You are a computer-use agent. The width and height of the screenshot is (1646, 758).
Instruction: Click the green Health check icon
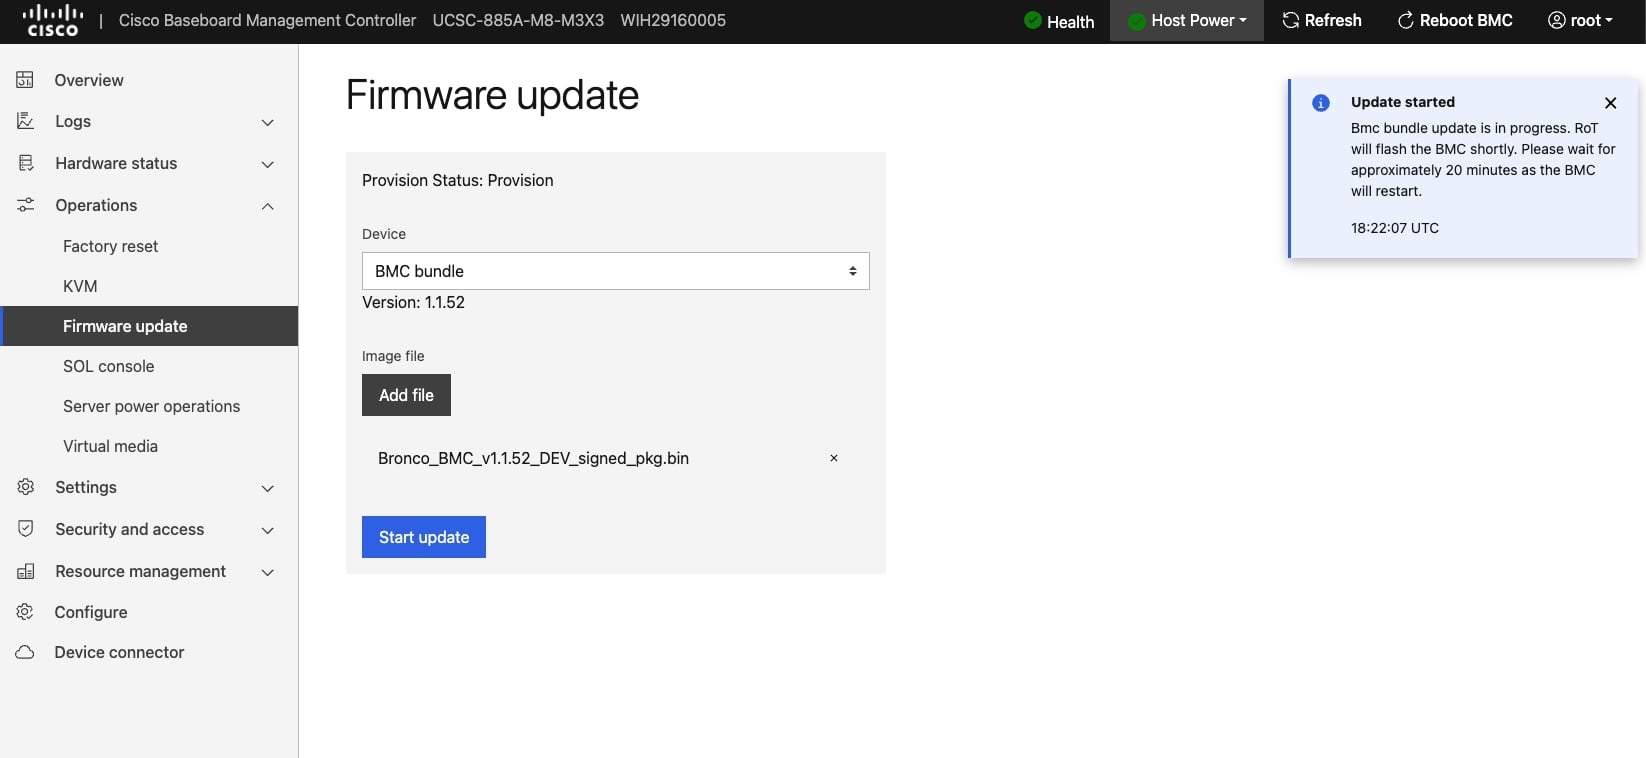coord(1033,20)
